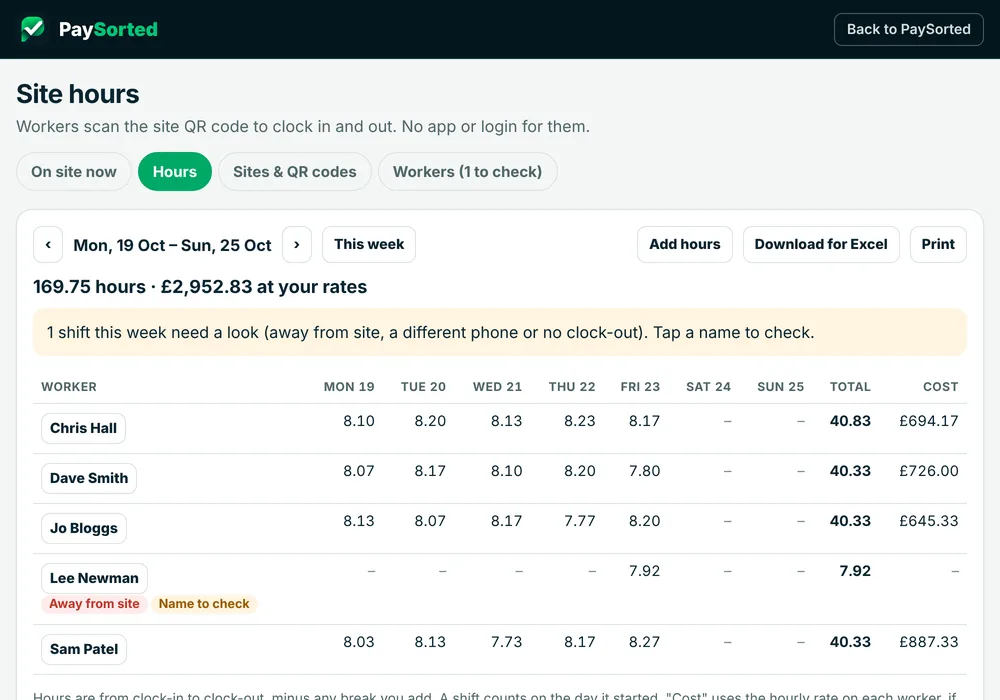Click Sam Patel's Friday hours 8.27
The height and width of the screenshot is (700, 1000).
(644, 642)
